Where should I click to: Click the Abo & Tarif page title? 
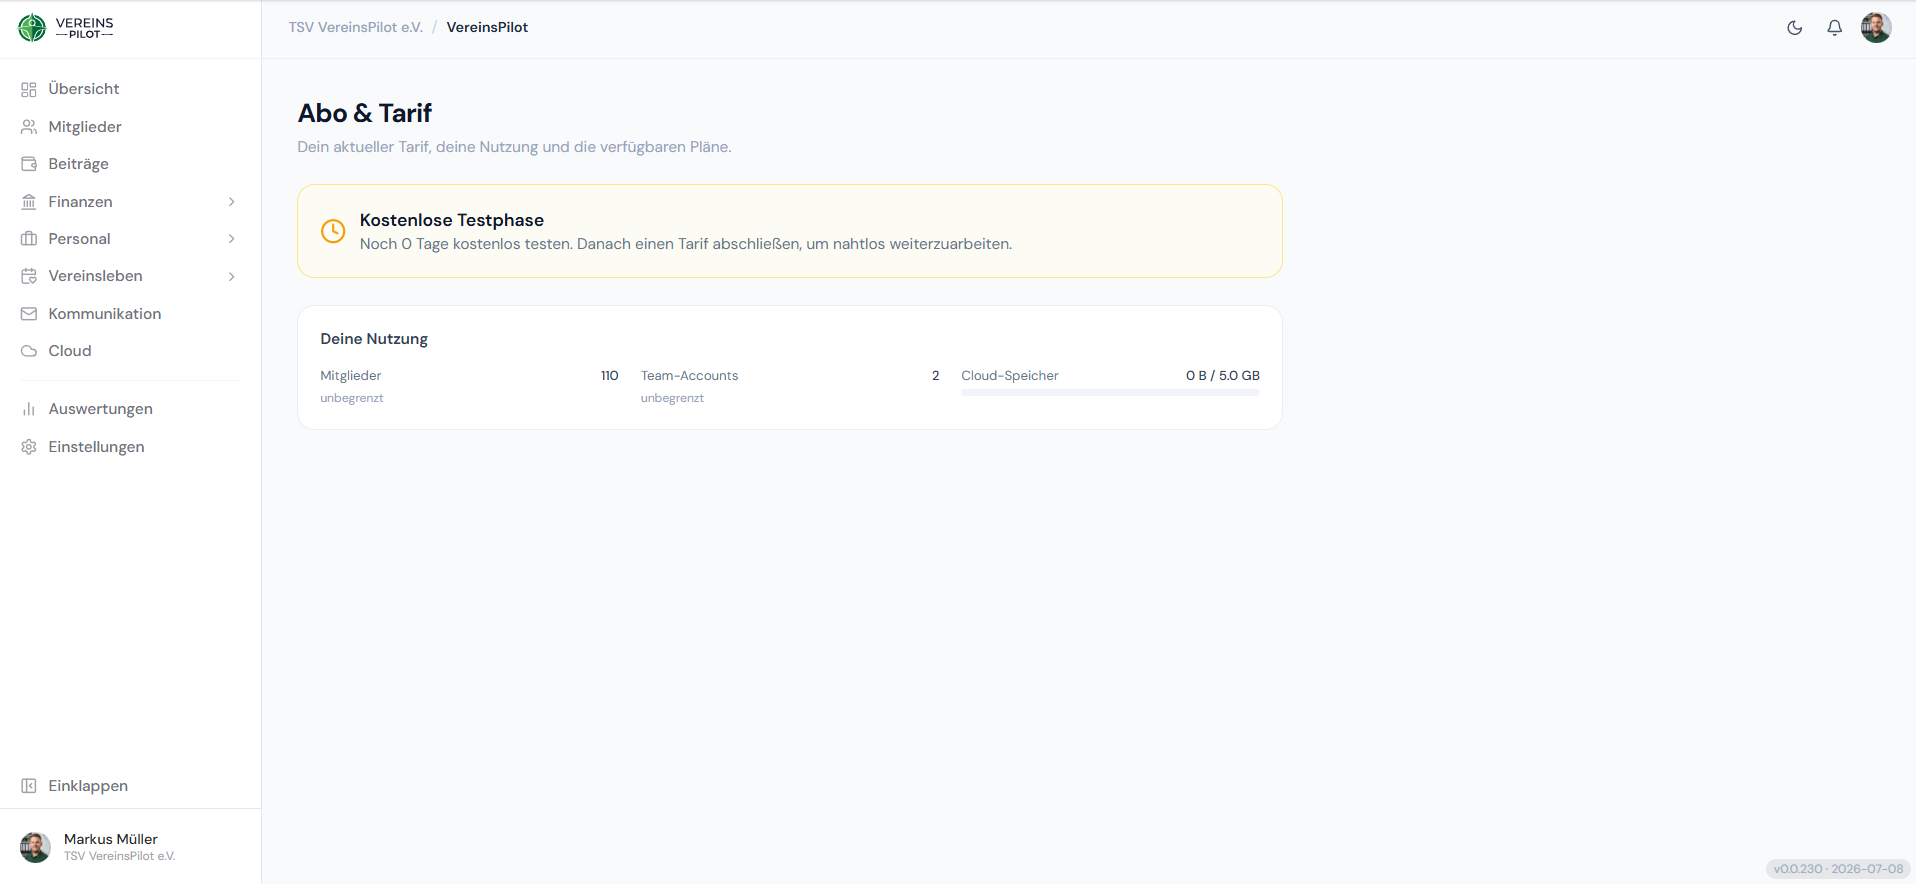[365, 113]
